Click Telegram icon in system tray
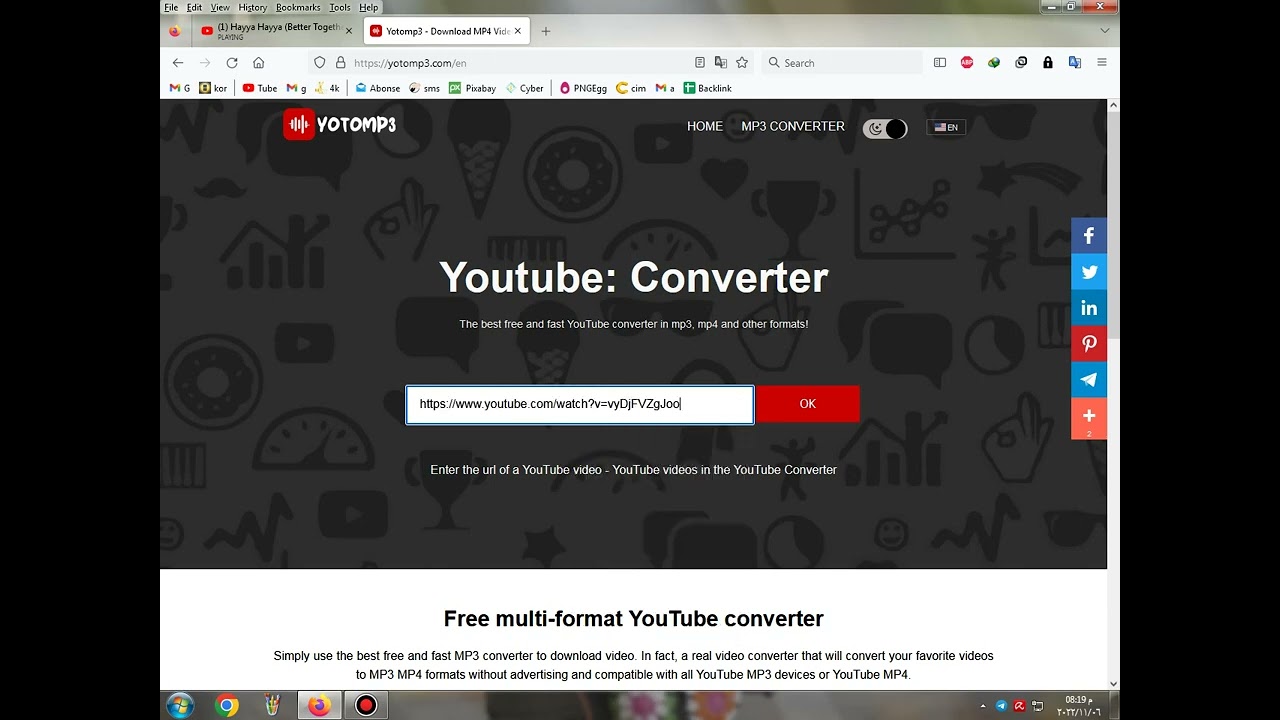Screen dimensions: 1280x720 pyautogui.click(x=1002, y=706)
